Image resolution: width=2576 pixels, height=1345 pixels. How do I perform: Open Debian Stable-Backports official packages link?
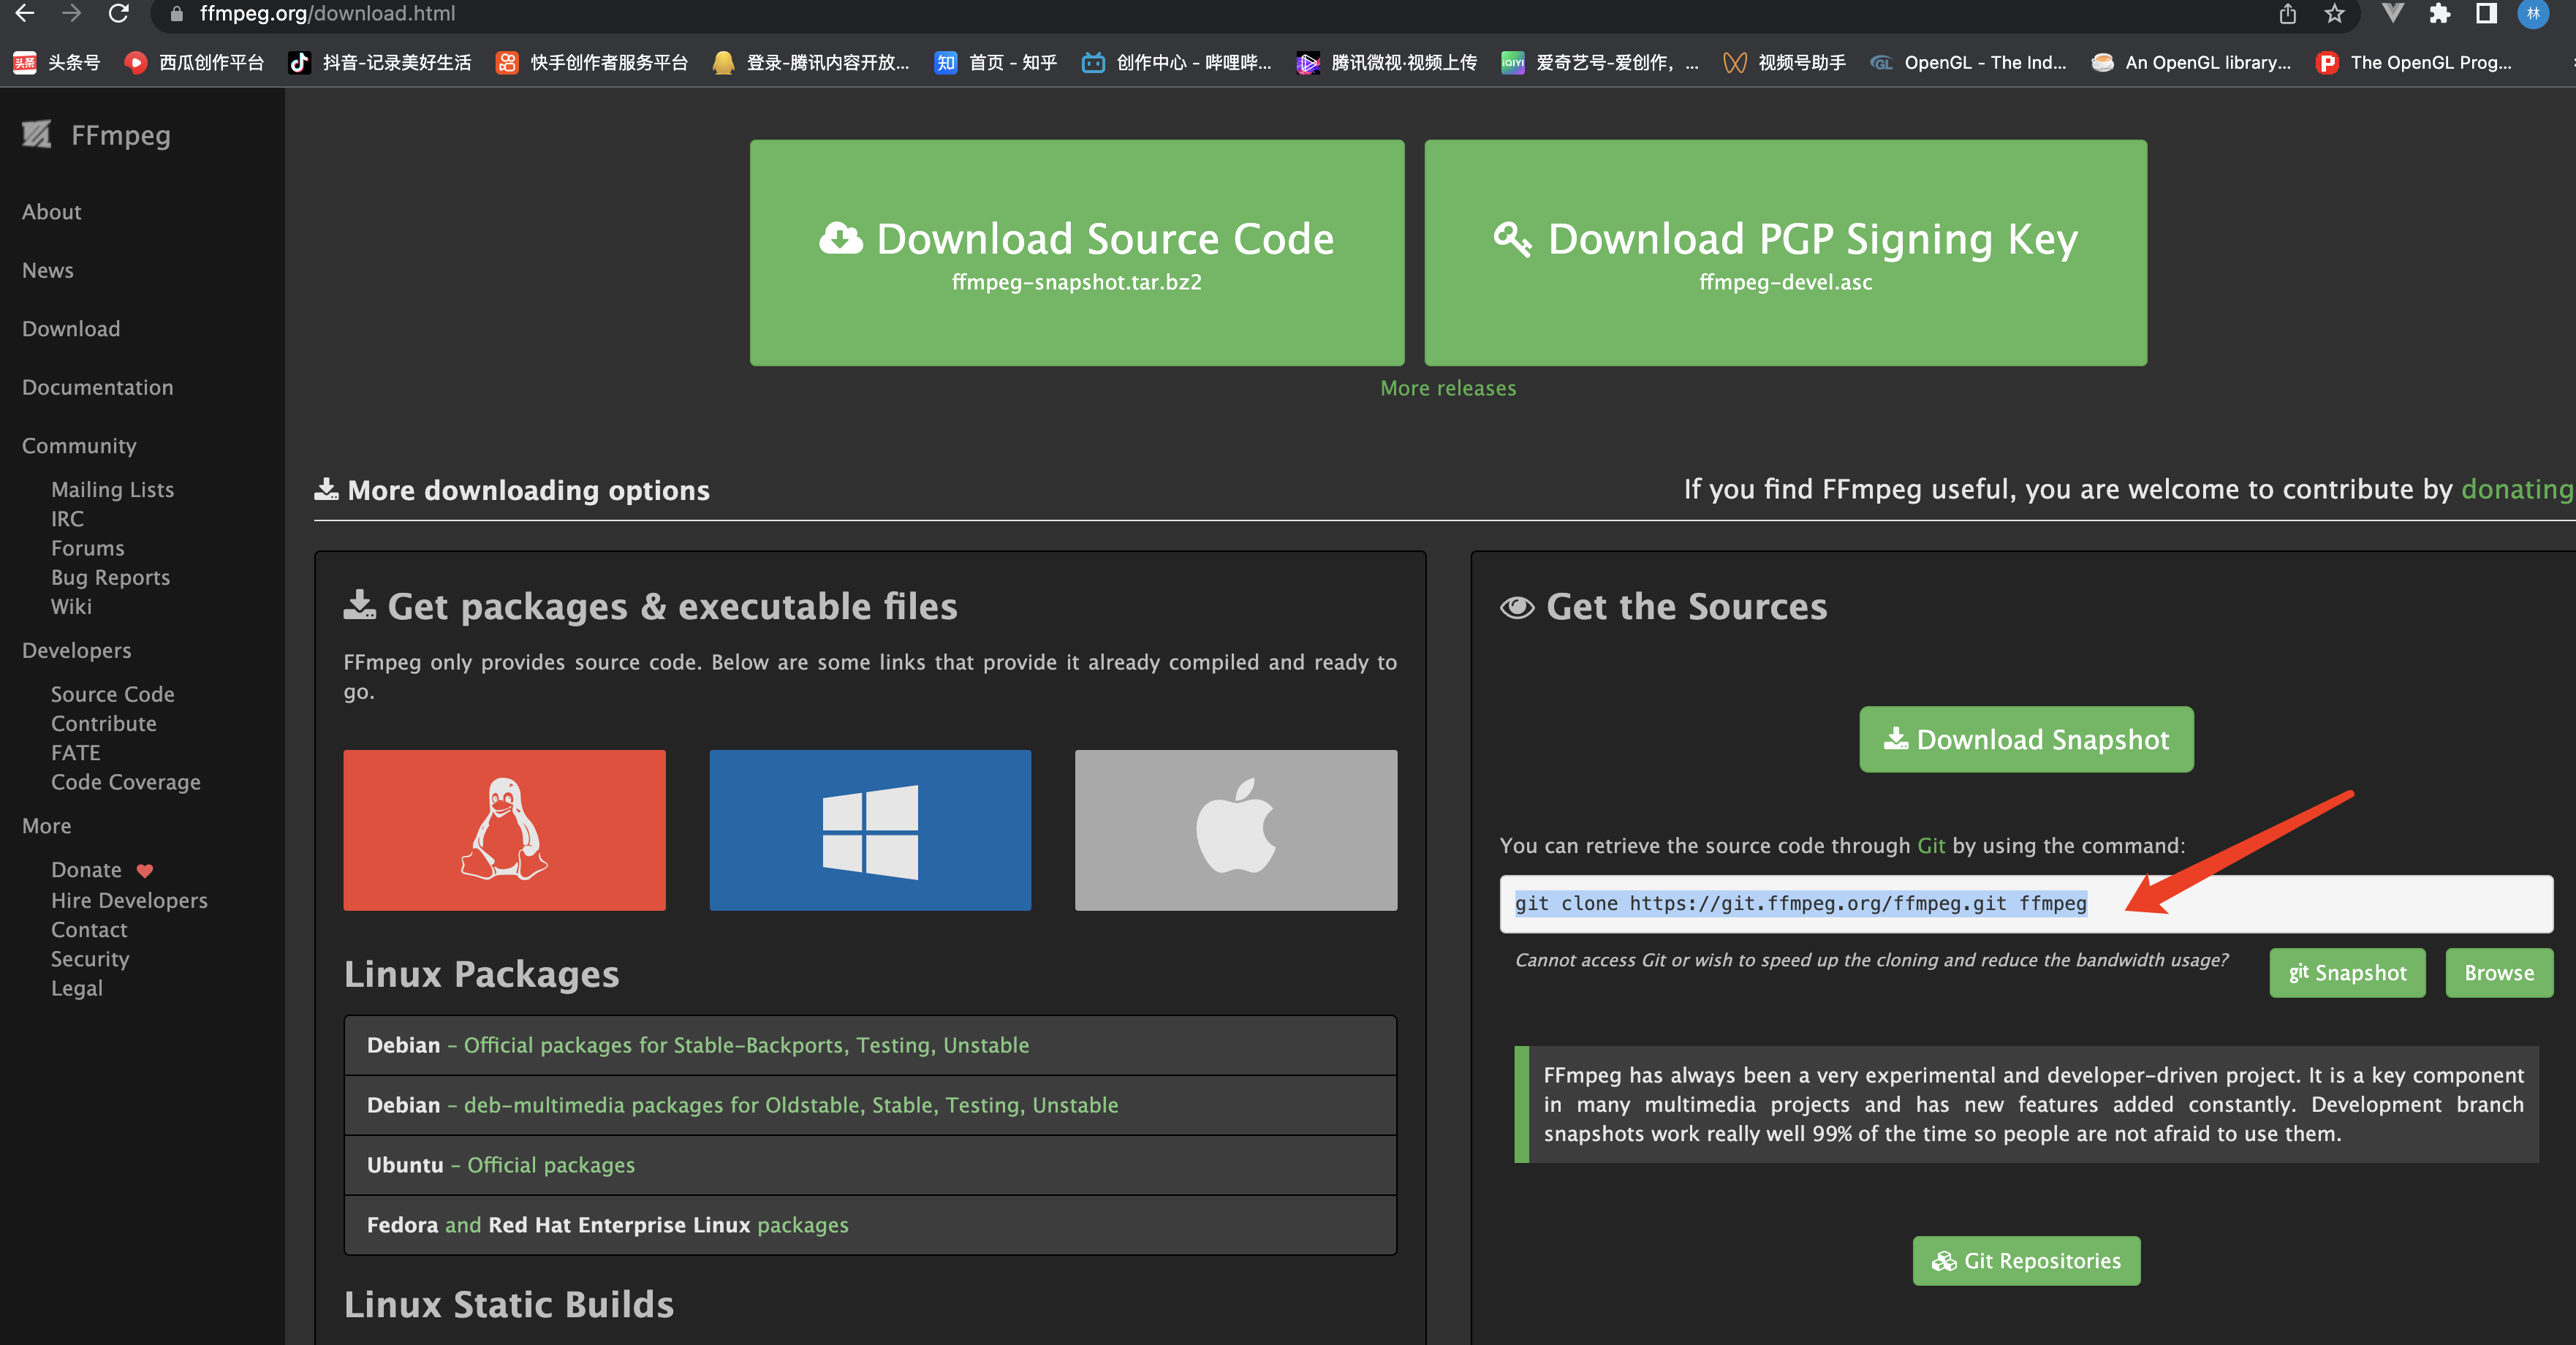click(x=746, y=1045)
